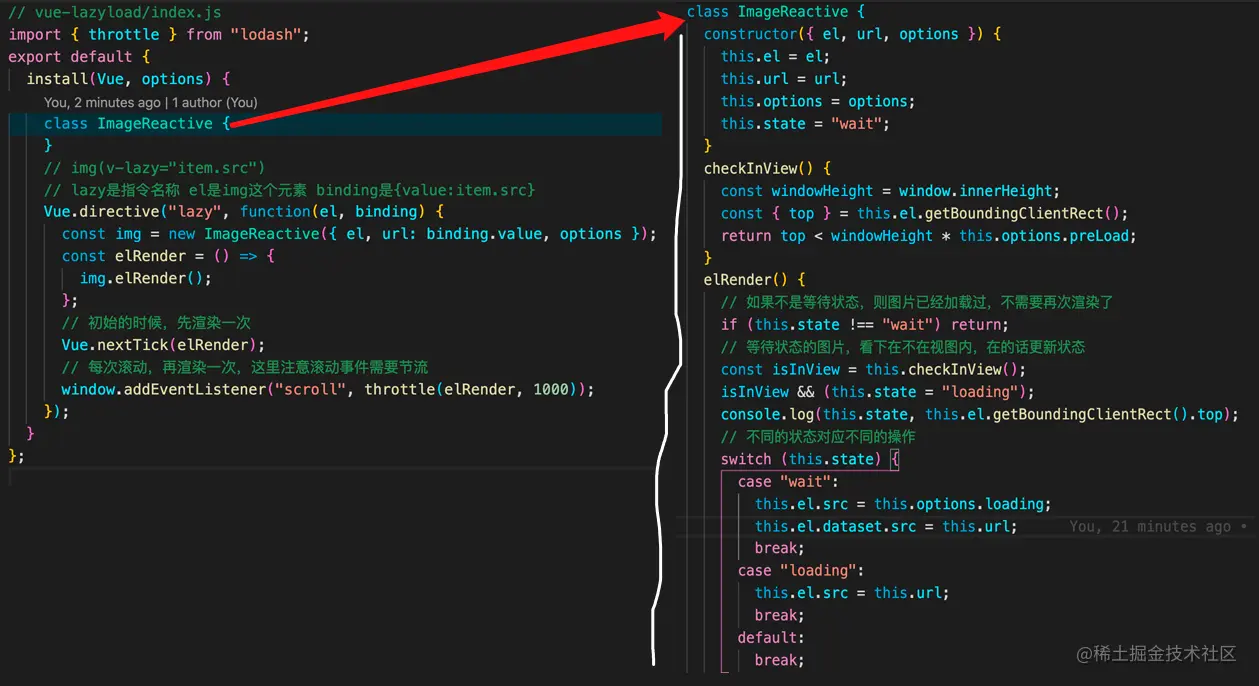The height and width of the screenshot is (686, 1259).
Task: Click the "default:" line in the switch
Action: click(771, 637)
